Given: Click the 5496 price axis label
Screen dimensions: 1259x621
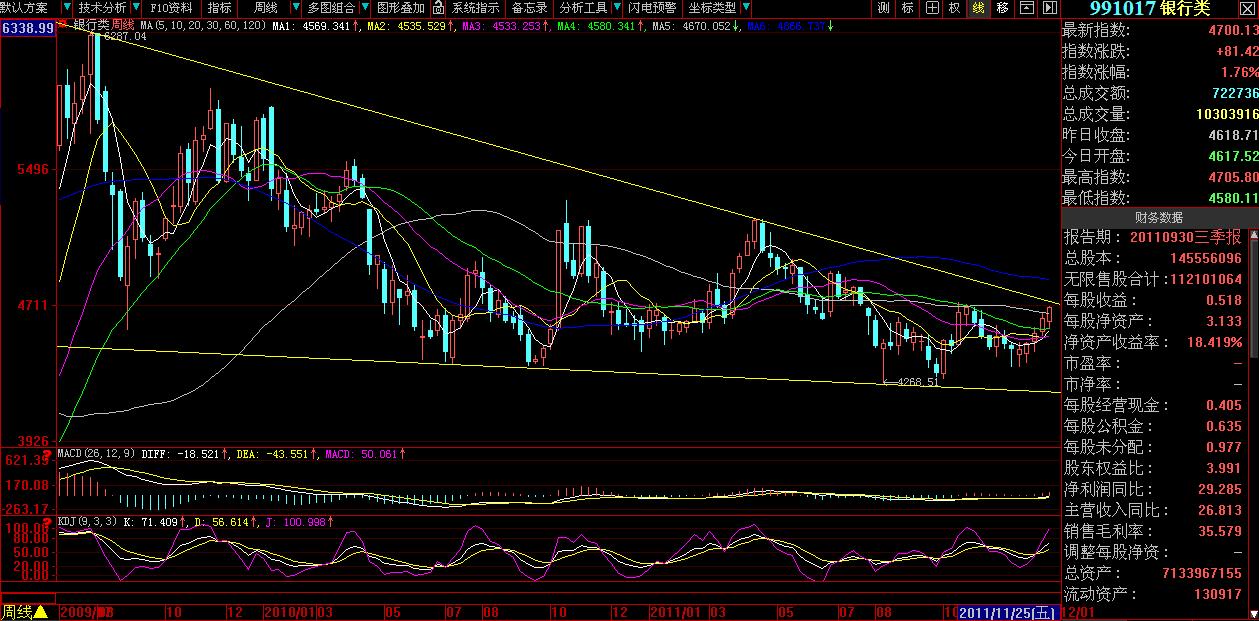Looking at the screenshot, I should pyautogui.click(x=31, y=169).
